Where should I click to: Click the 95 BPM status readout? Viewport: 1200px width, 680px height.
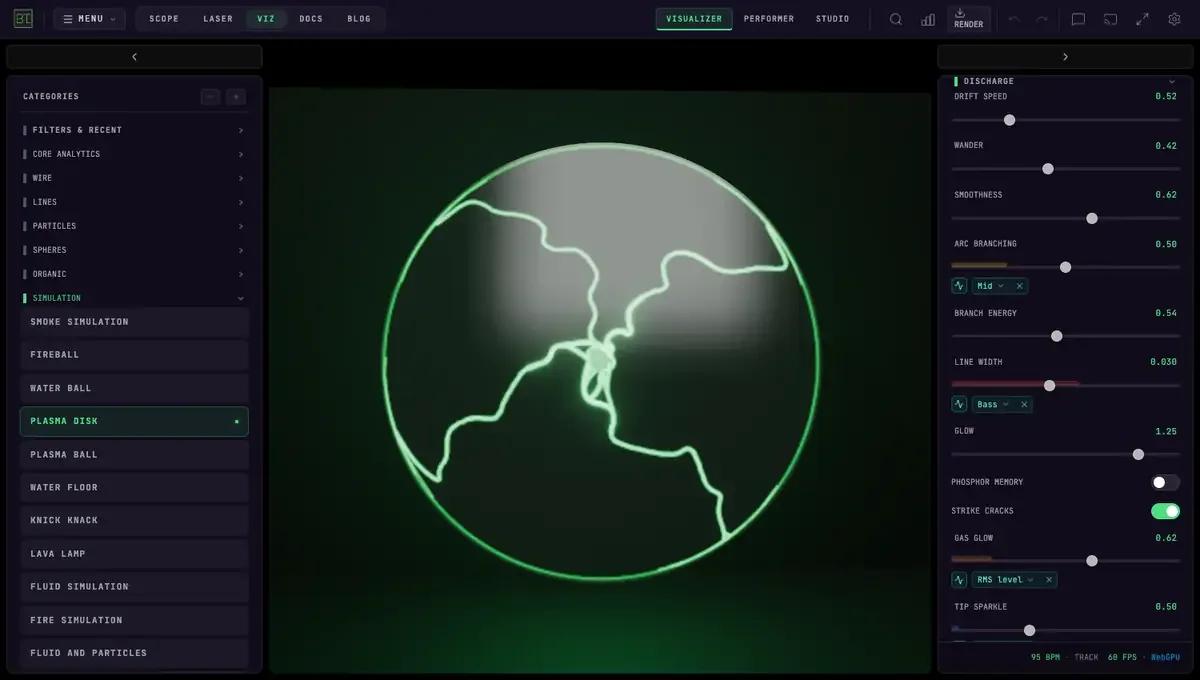[x=1045, y=657]
